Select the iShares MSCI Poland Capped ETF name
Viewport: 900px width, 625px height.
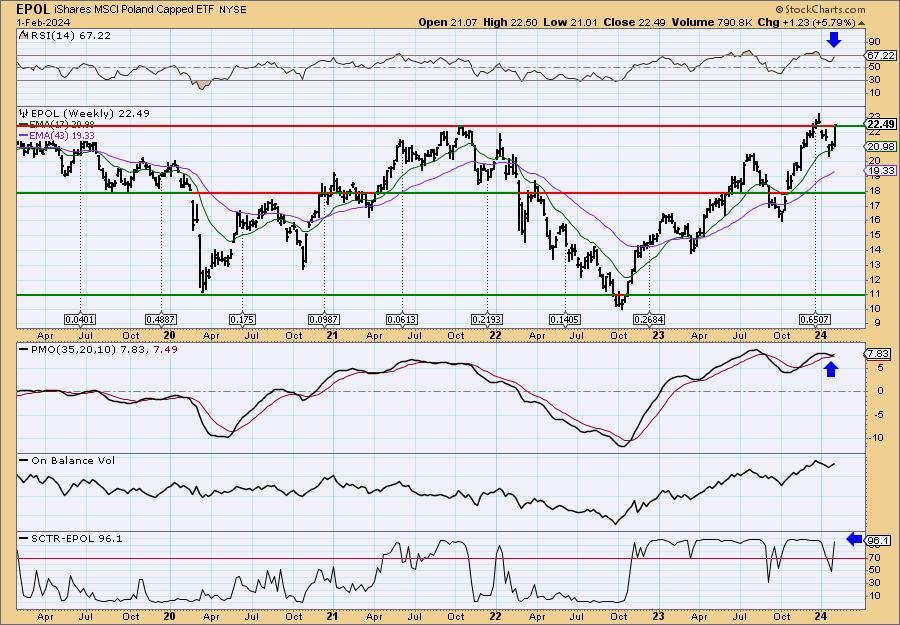coord(135,10)
